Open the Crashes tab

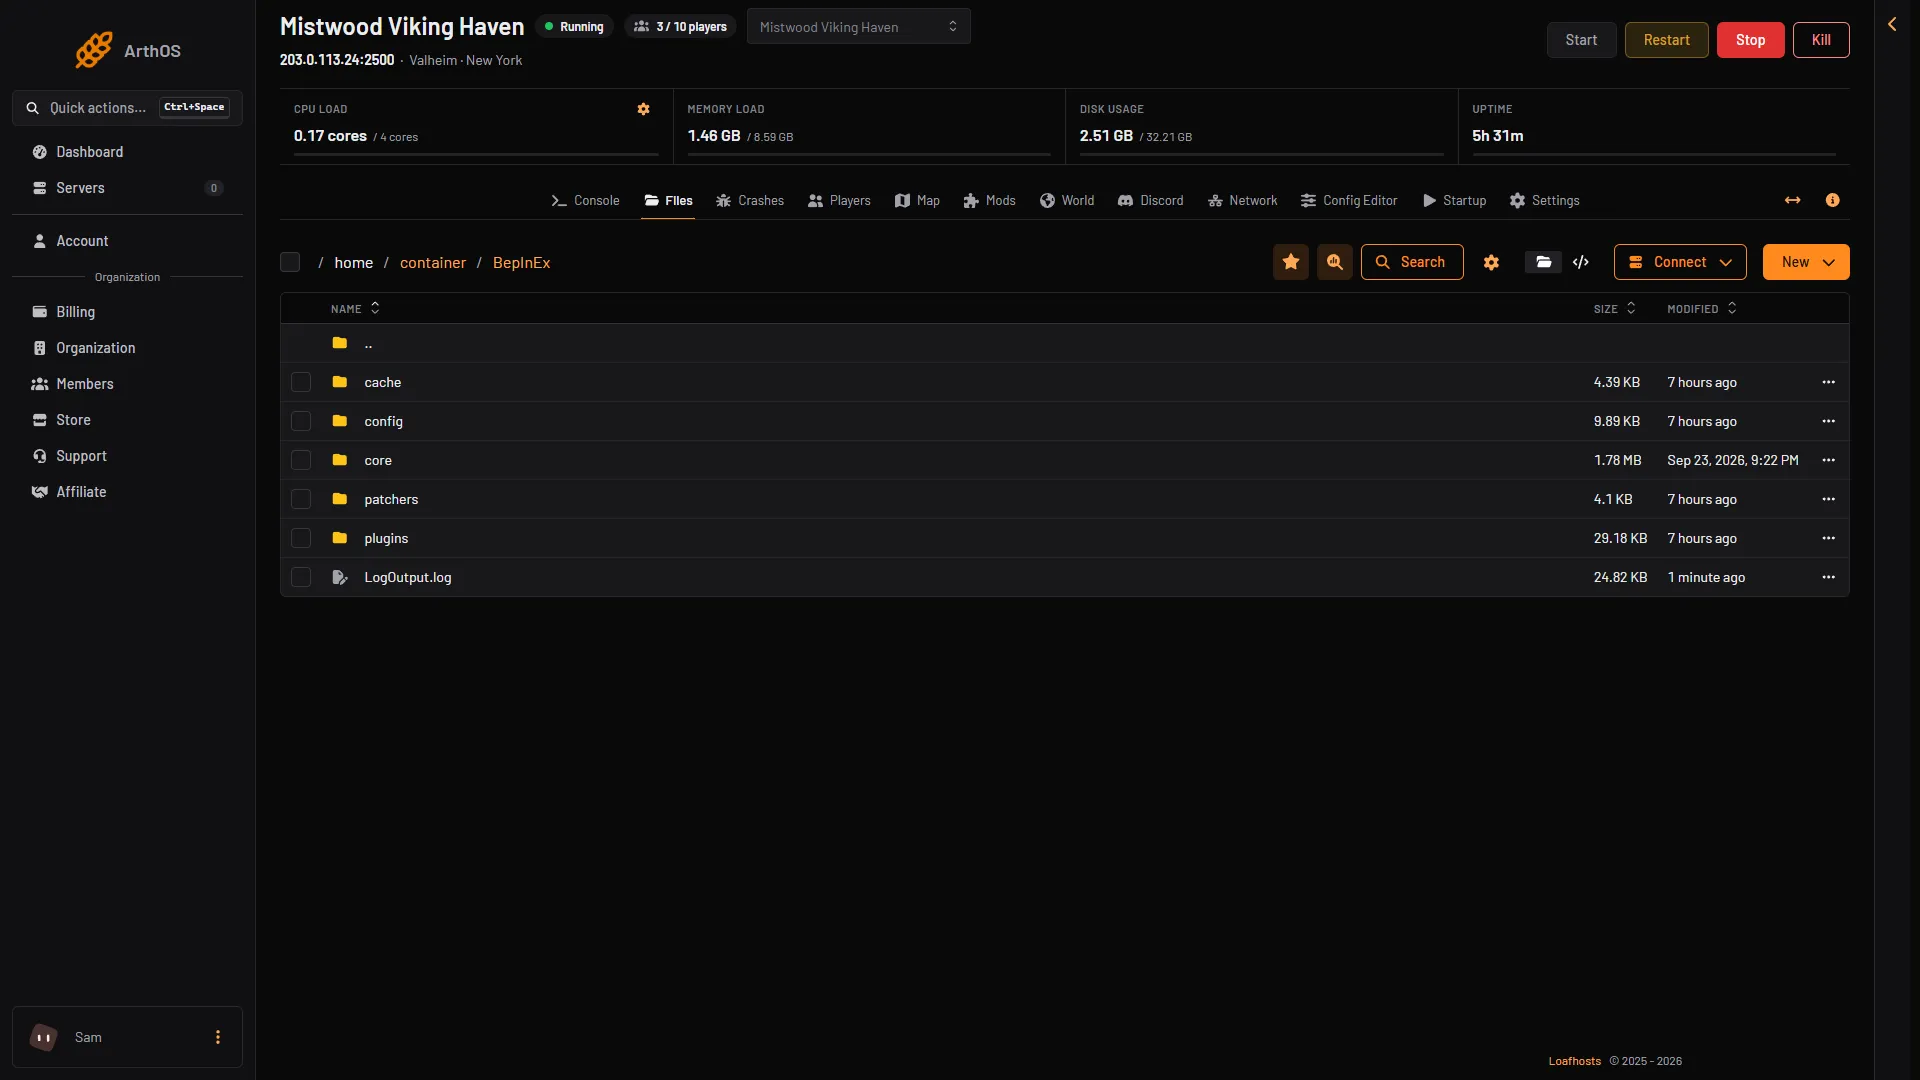click(x=750, y=200)
